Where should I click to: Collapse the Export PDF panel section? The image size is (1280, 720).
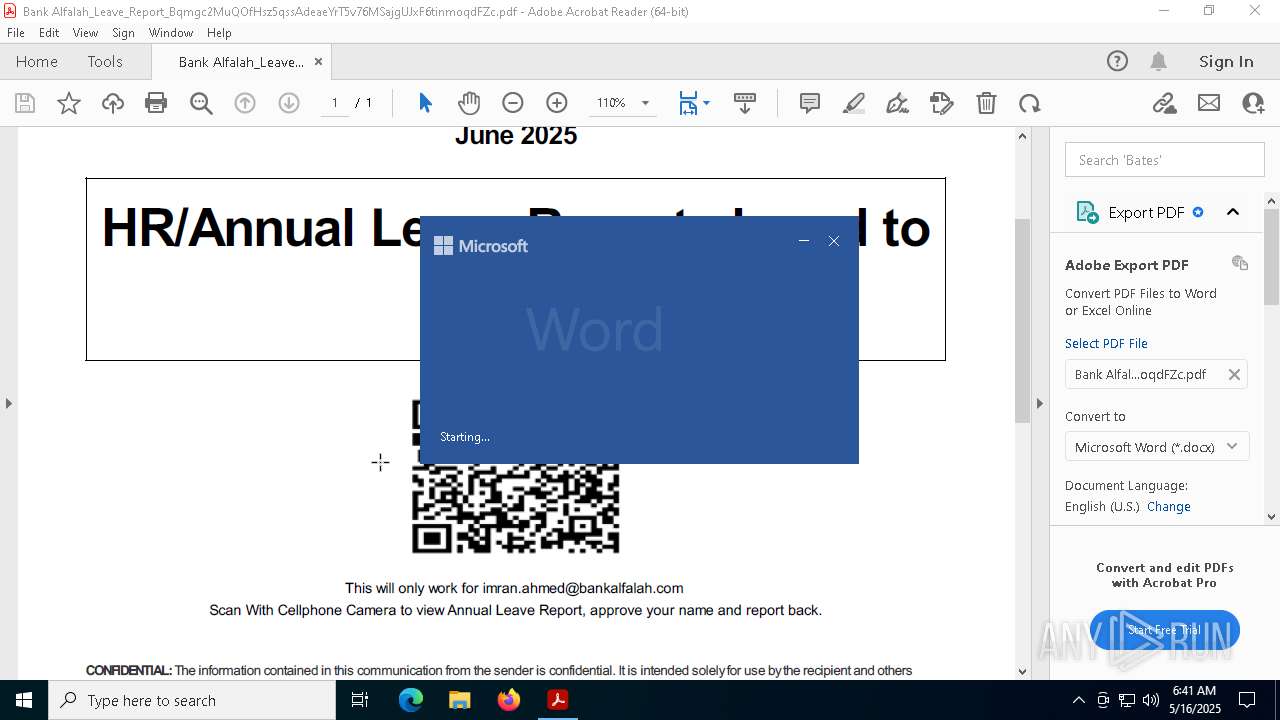click(x=1233, y=212)
